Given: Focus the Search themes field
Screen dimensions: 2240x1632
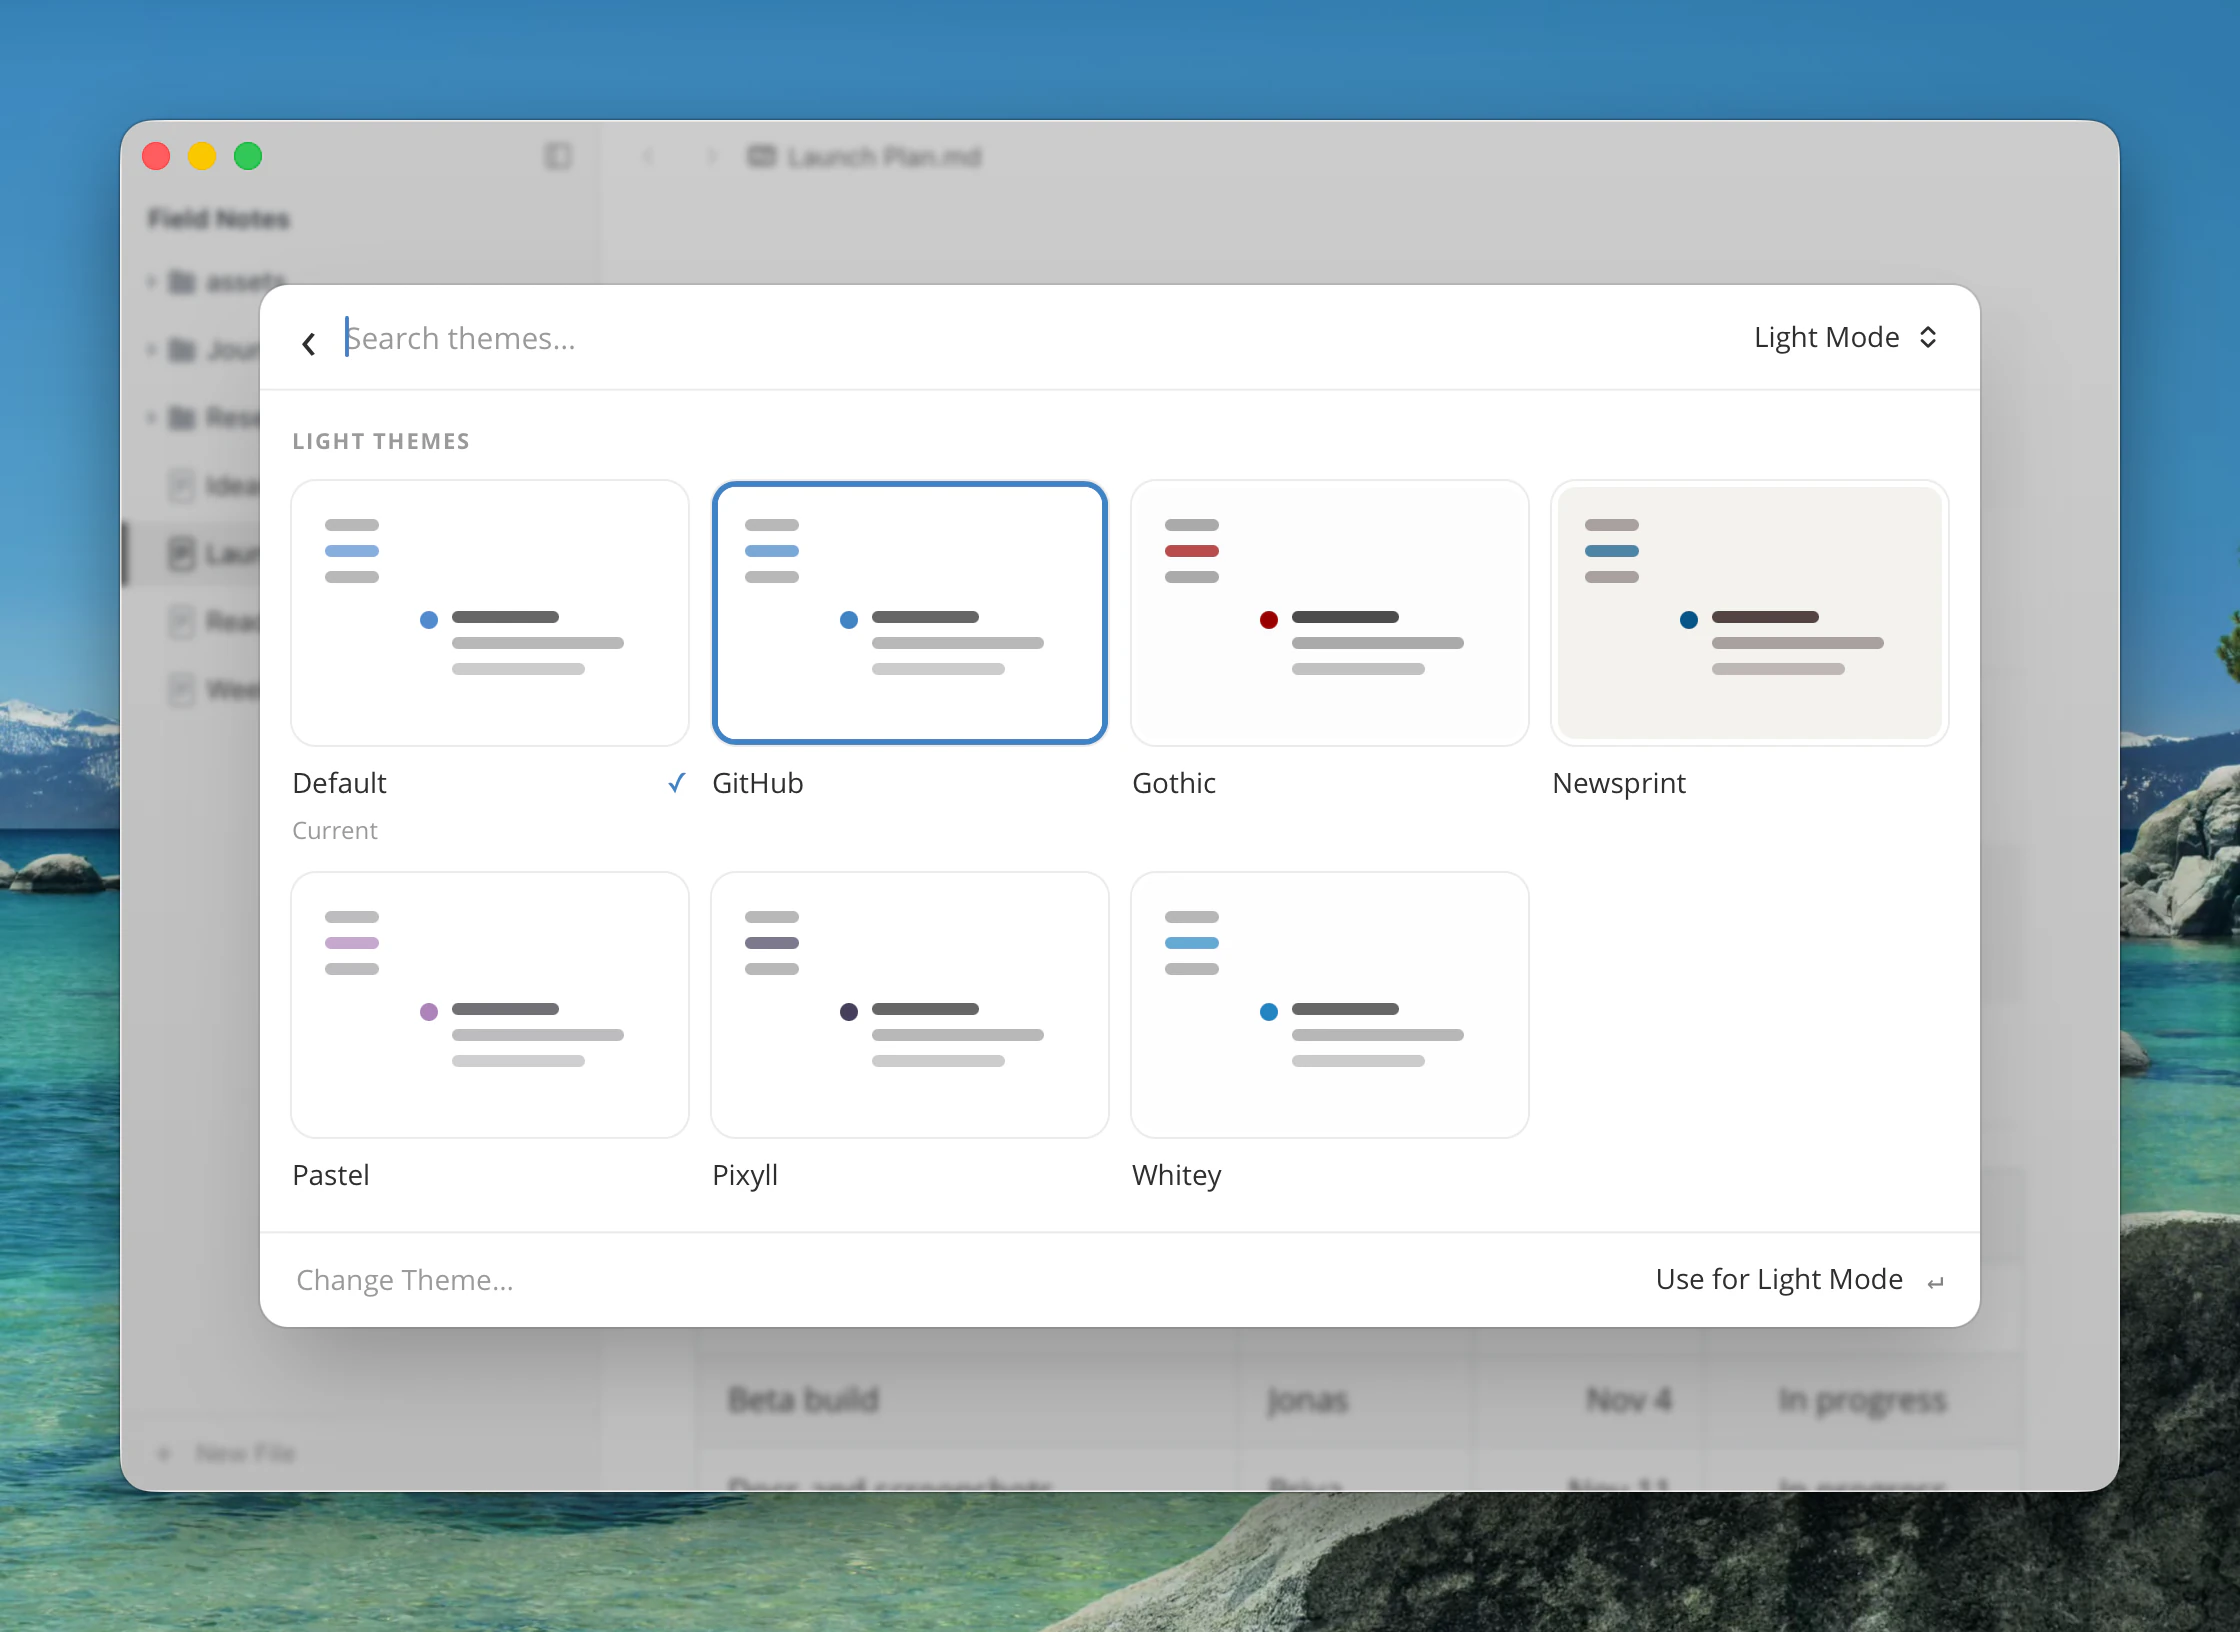Looking at the screenshot, I should tap(1030, 338).
